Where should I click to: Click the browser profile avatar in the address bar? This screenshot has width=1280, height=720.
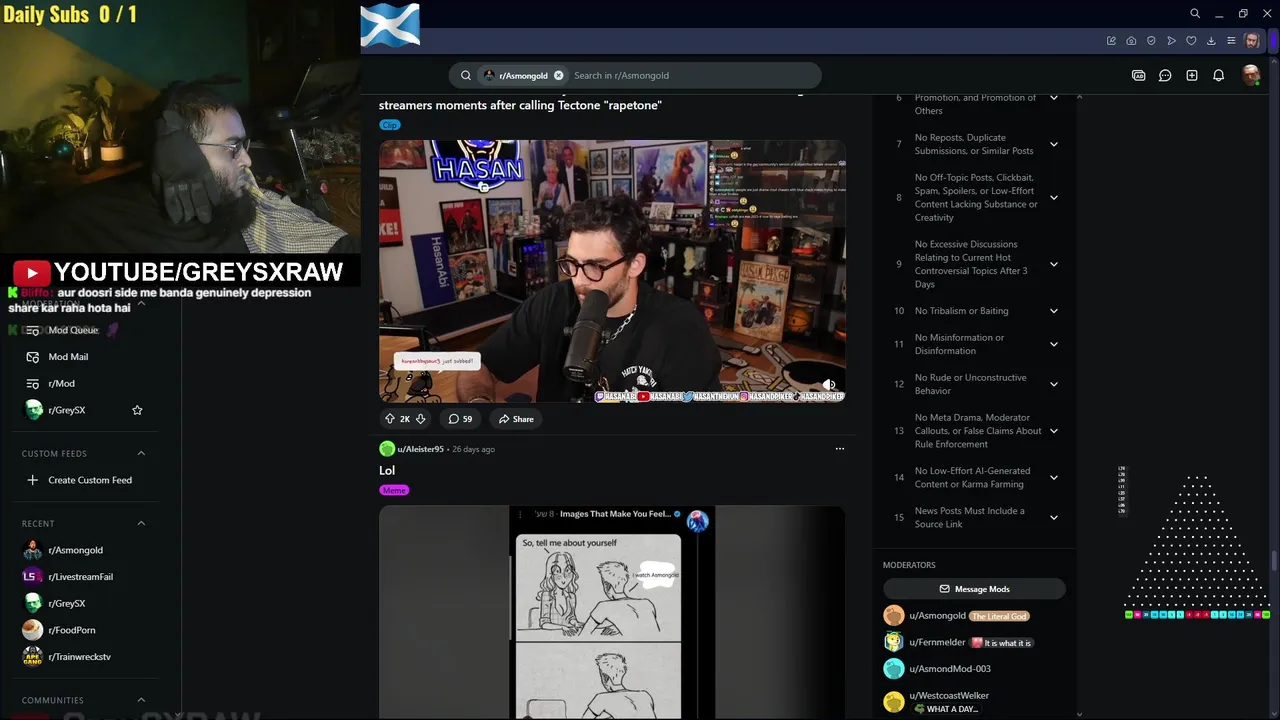click(1252, 41)
